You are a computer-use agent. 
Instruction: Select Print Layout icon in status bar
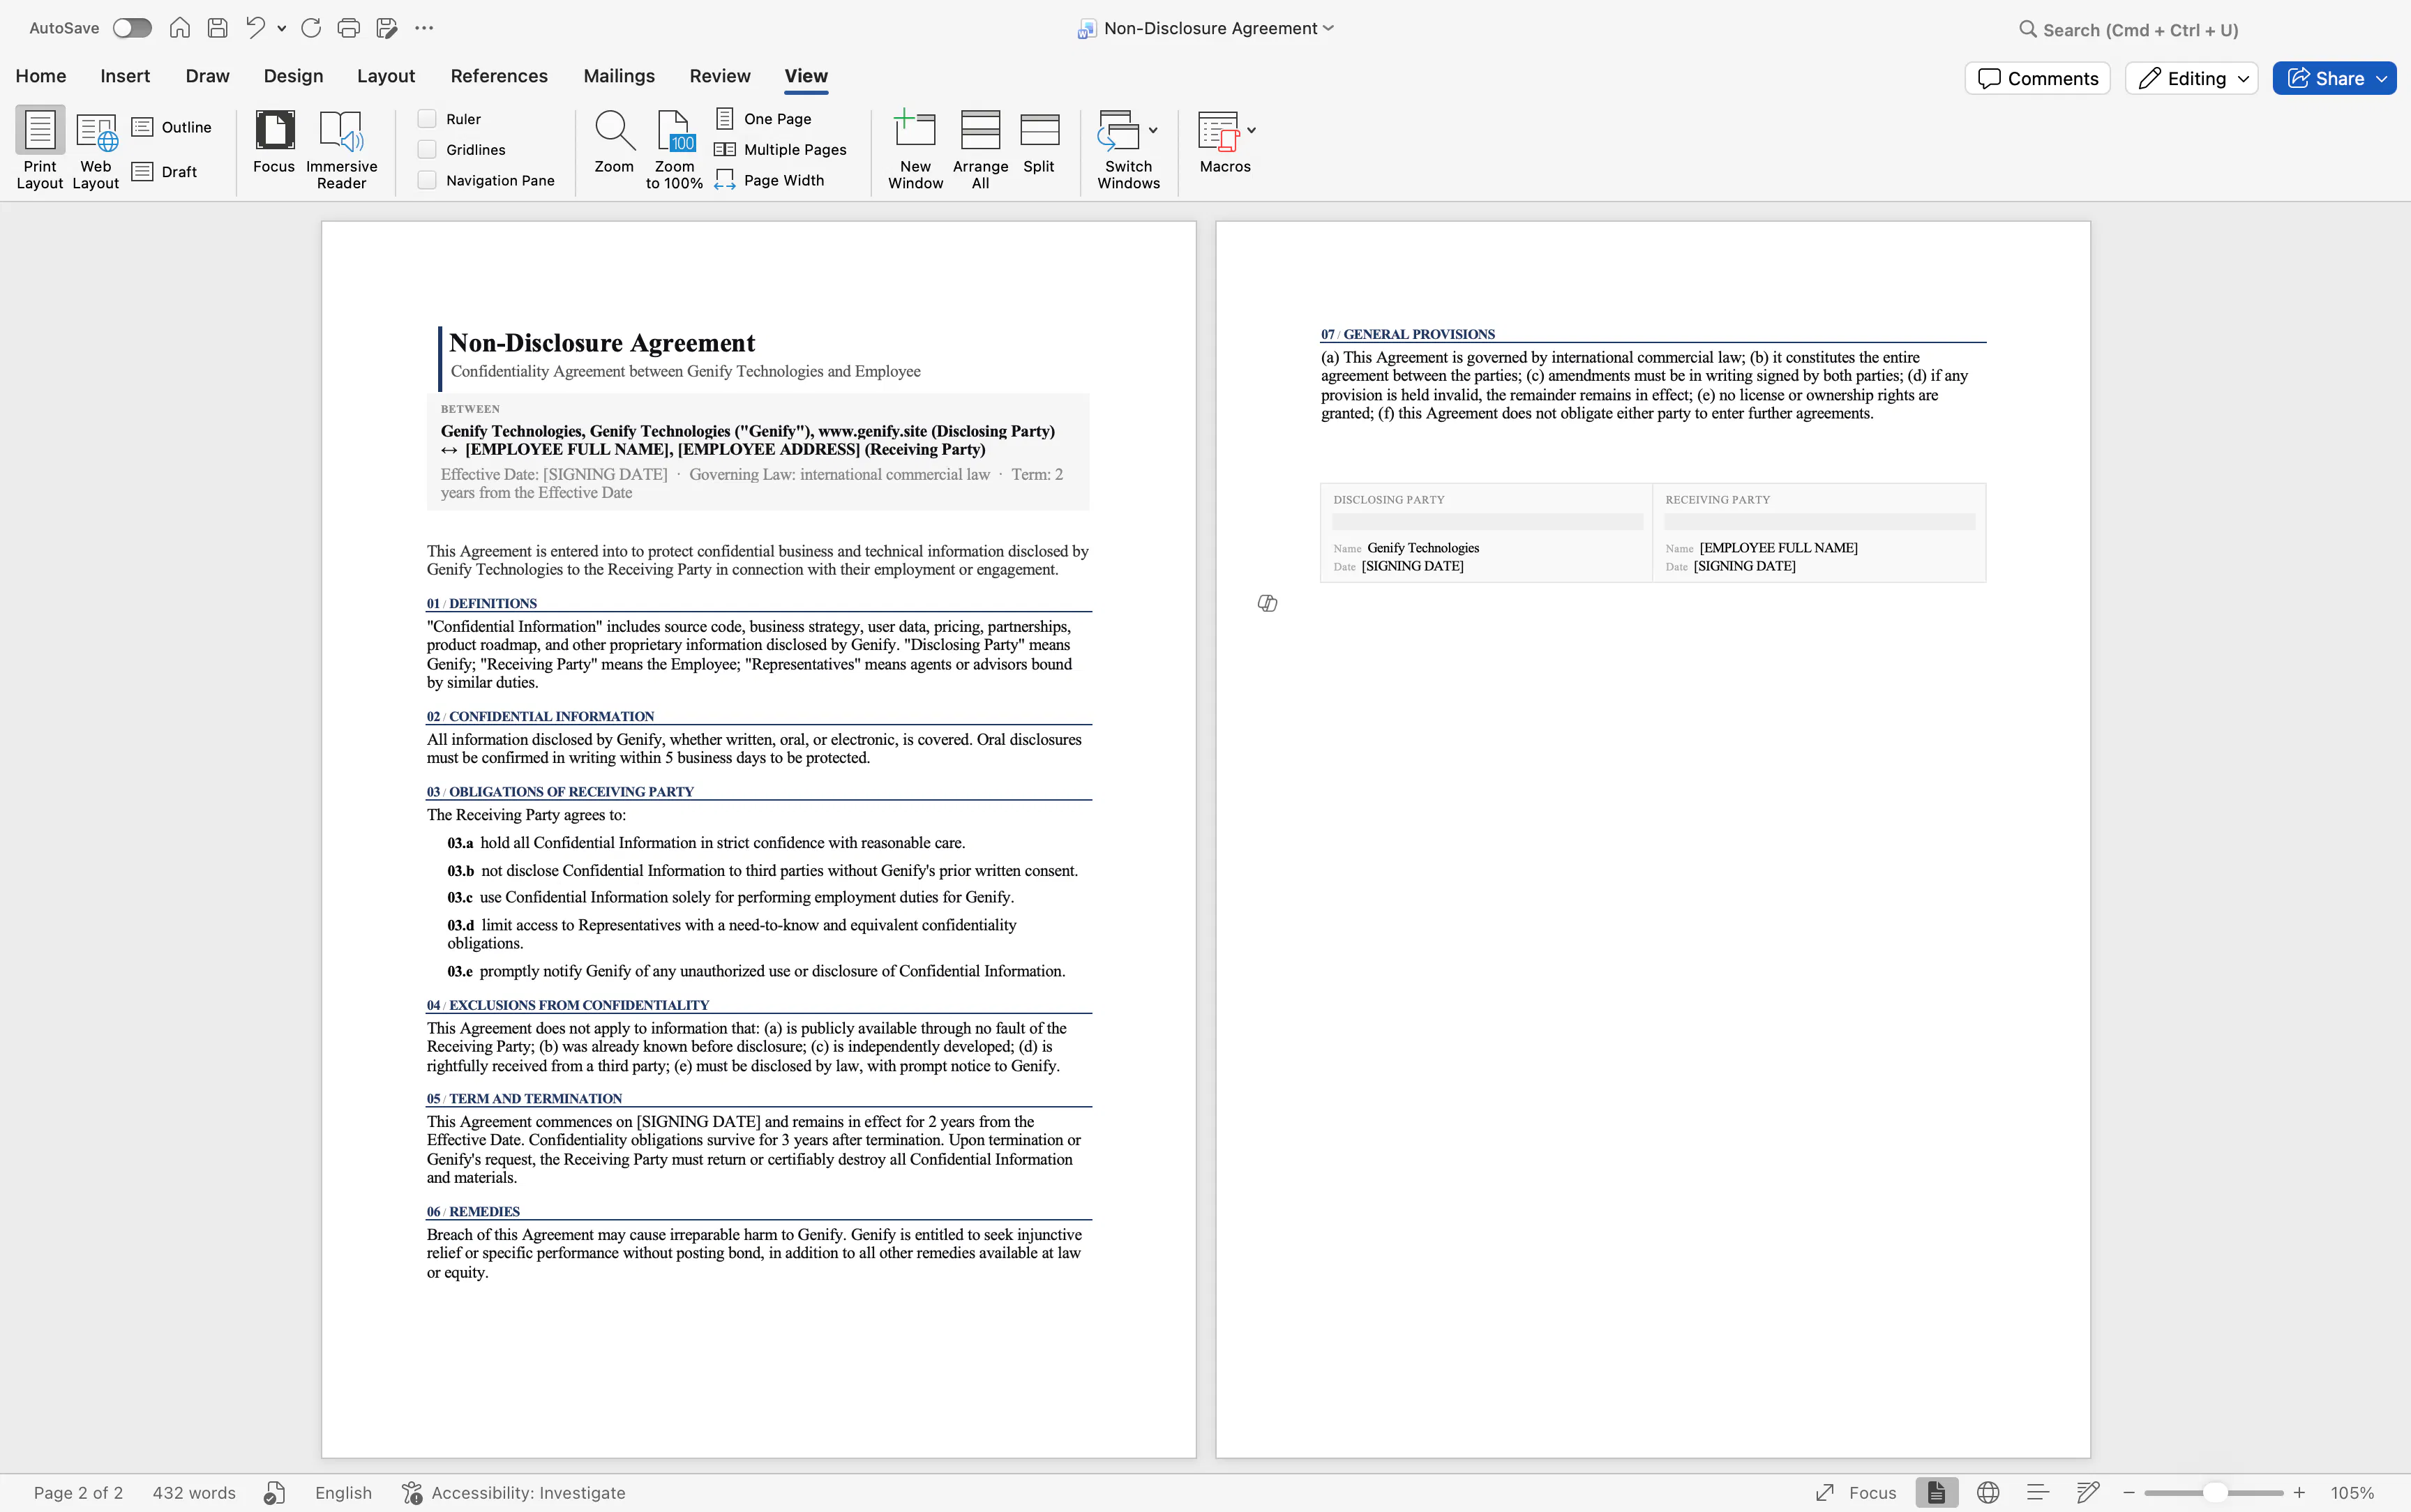pos(1937,1493)
